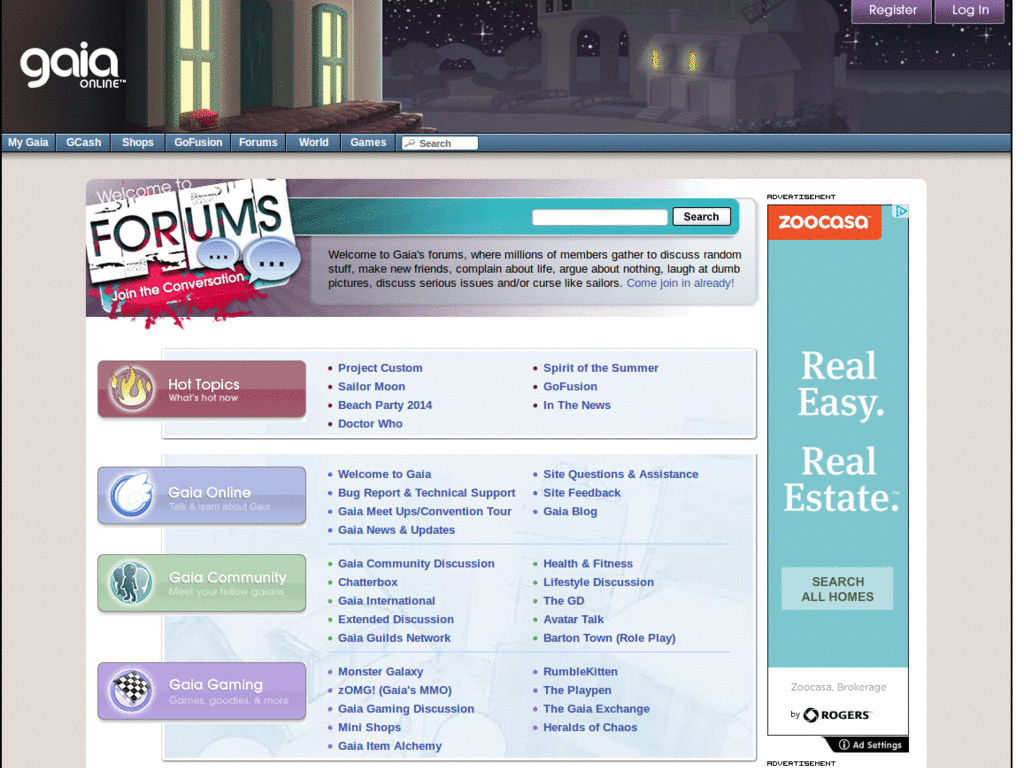1024x768 pixels.
Task: Open the My Gaia menu
Action: point(28,142)
